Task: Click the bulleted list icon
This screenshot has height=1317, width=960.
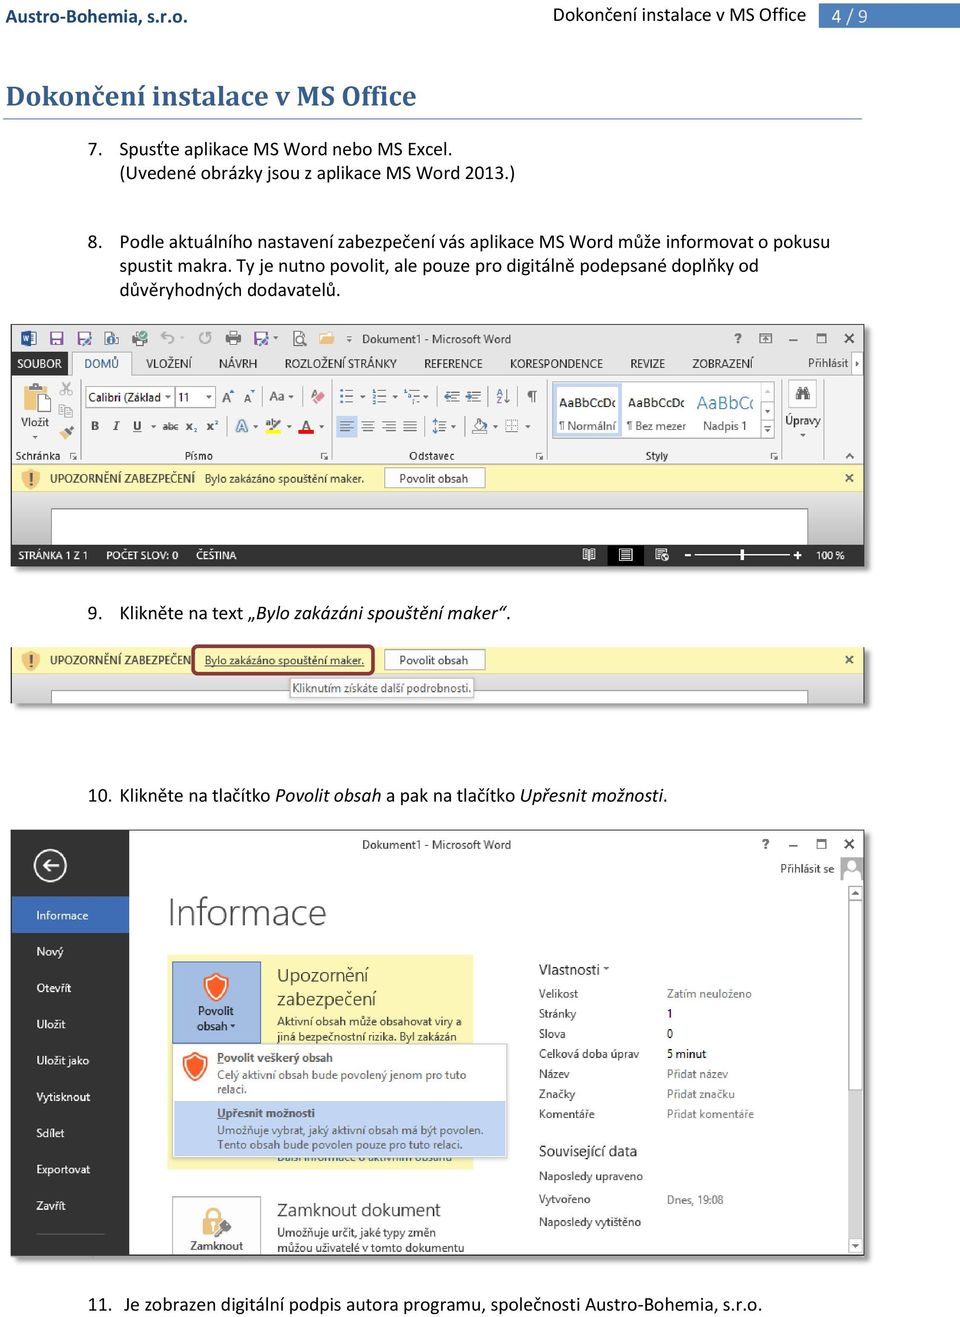Action: [x=346, y=397]
